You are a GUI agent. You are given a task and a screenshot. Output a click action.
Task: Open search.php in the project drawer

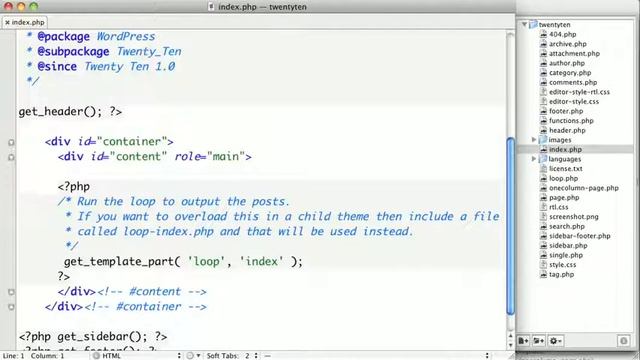(567, 226)
